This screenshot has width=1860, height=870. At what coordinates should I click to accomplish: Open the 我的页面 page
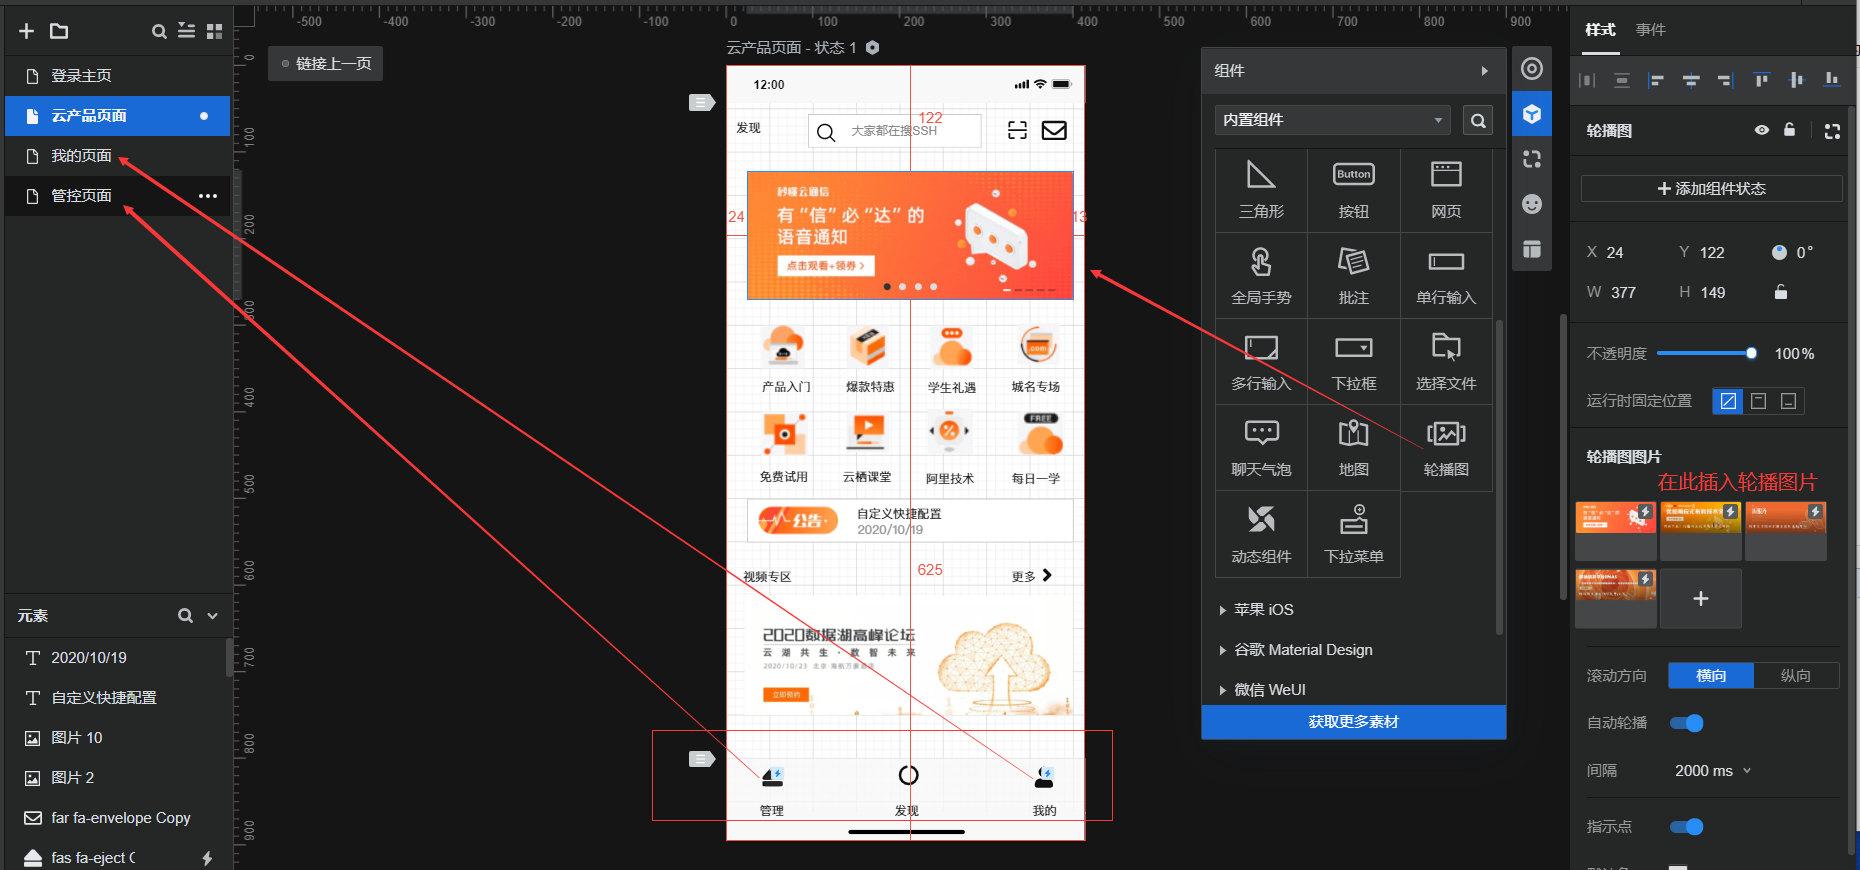[x=118, y=156]
